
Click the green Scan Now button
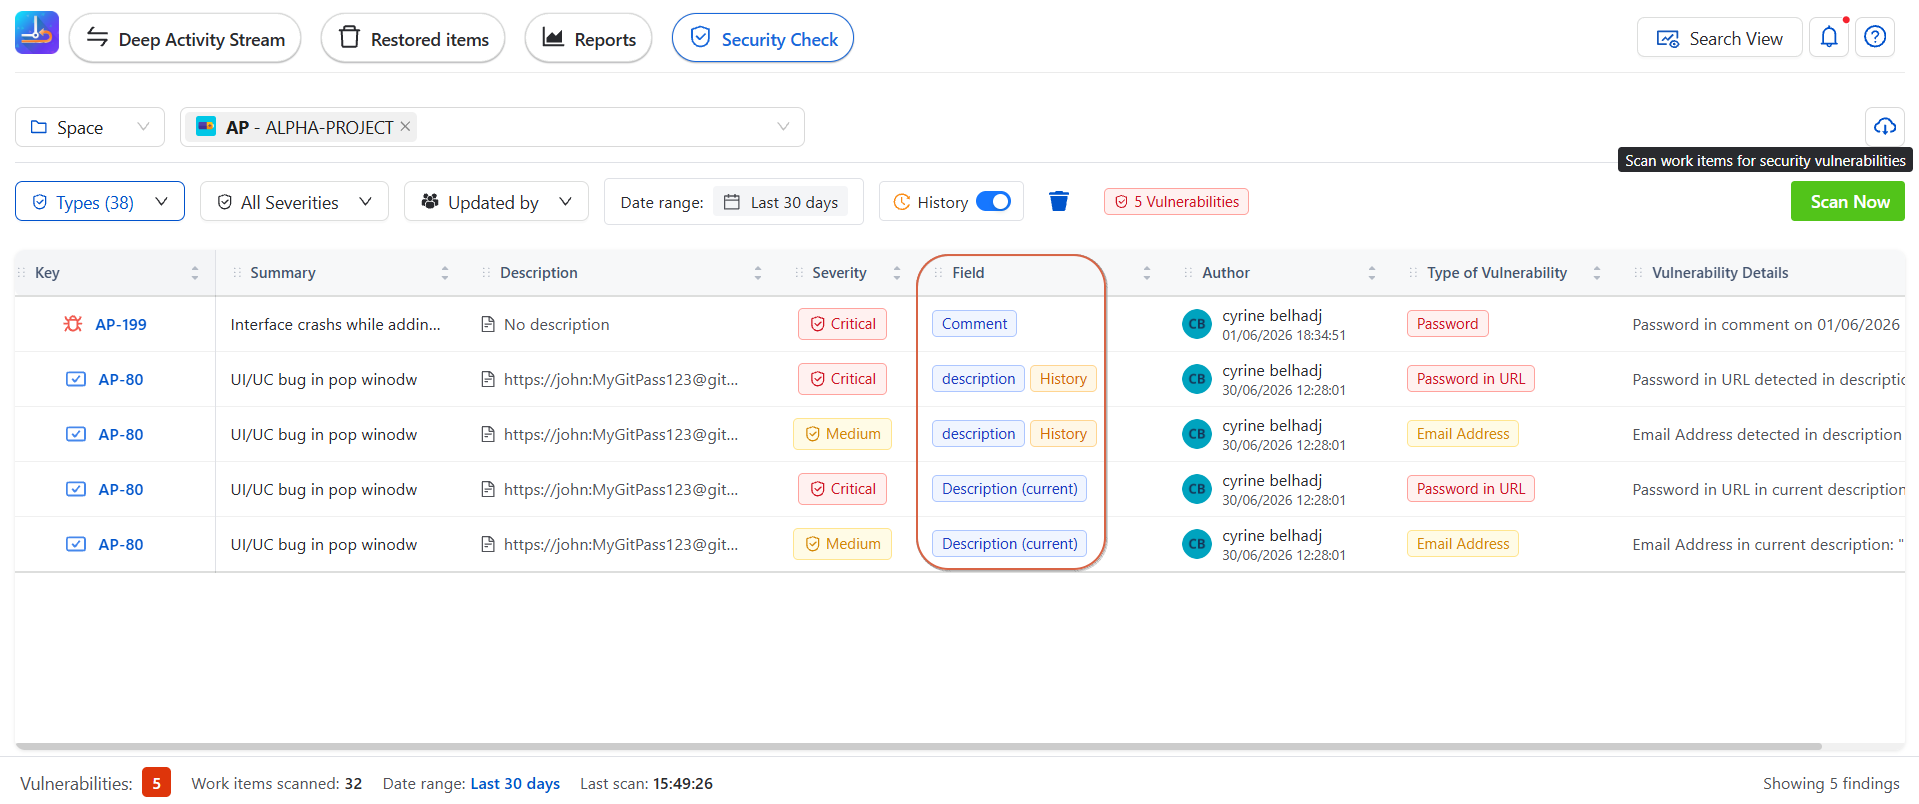point(1848,202)
